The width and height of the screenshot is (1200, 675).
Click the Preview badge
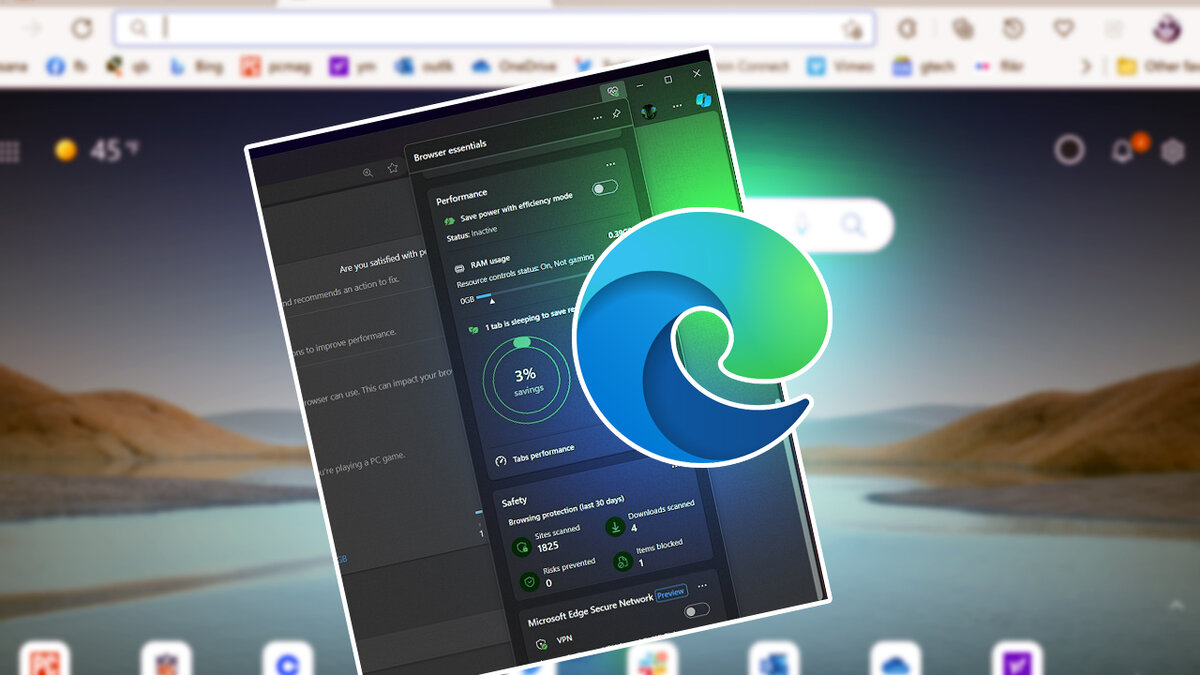(x=671, y=593)
